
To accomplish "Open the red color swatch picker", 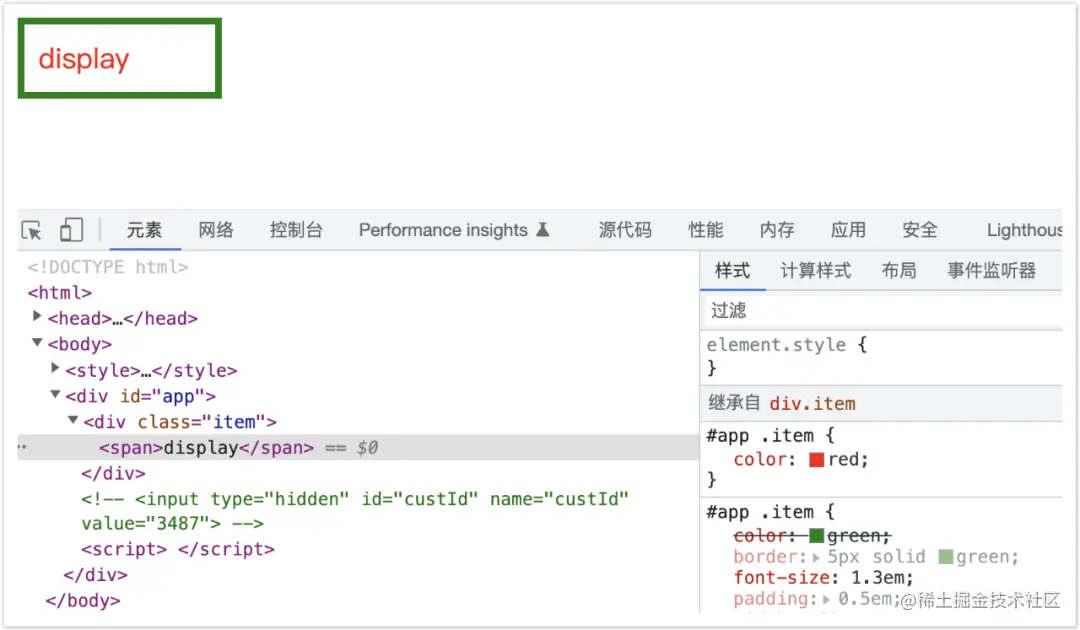I will [816, 459].
